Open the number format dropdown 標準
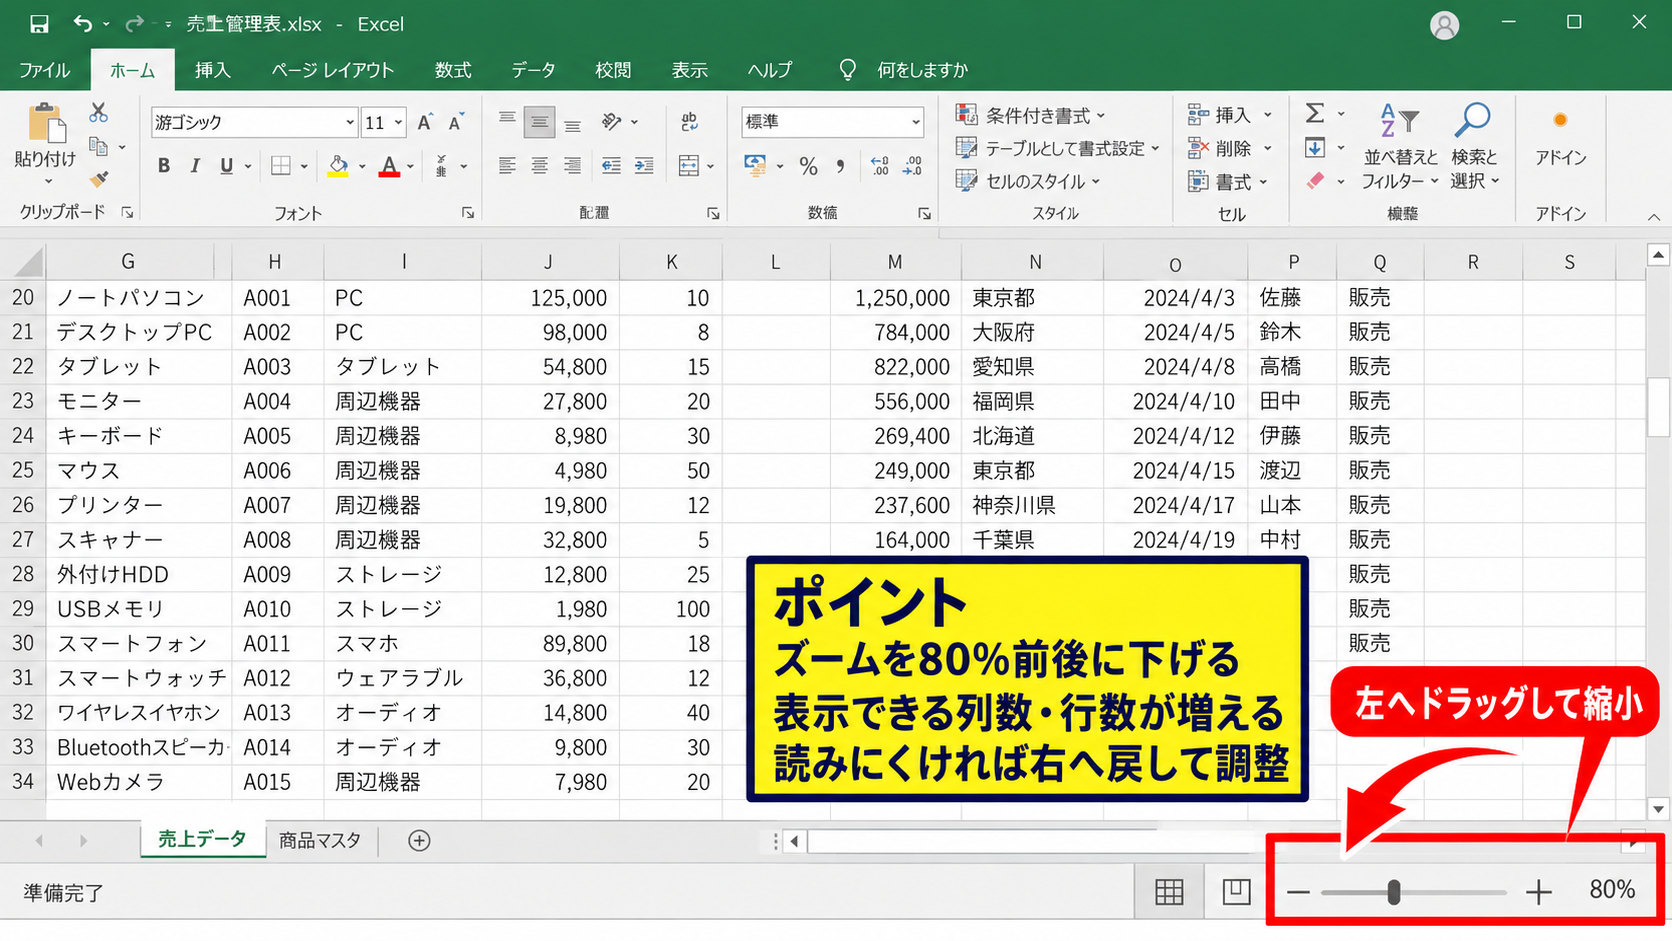Viewport: 1672px width, 941px height. point(915,122)
